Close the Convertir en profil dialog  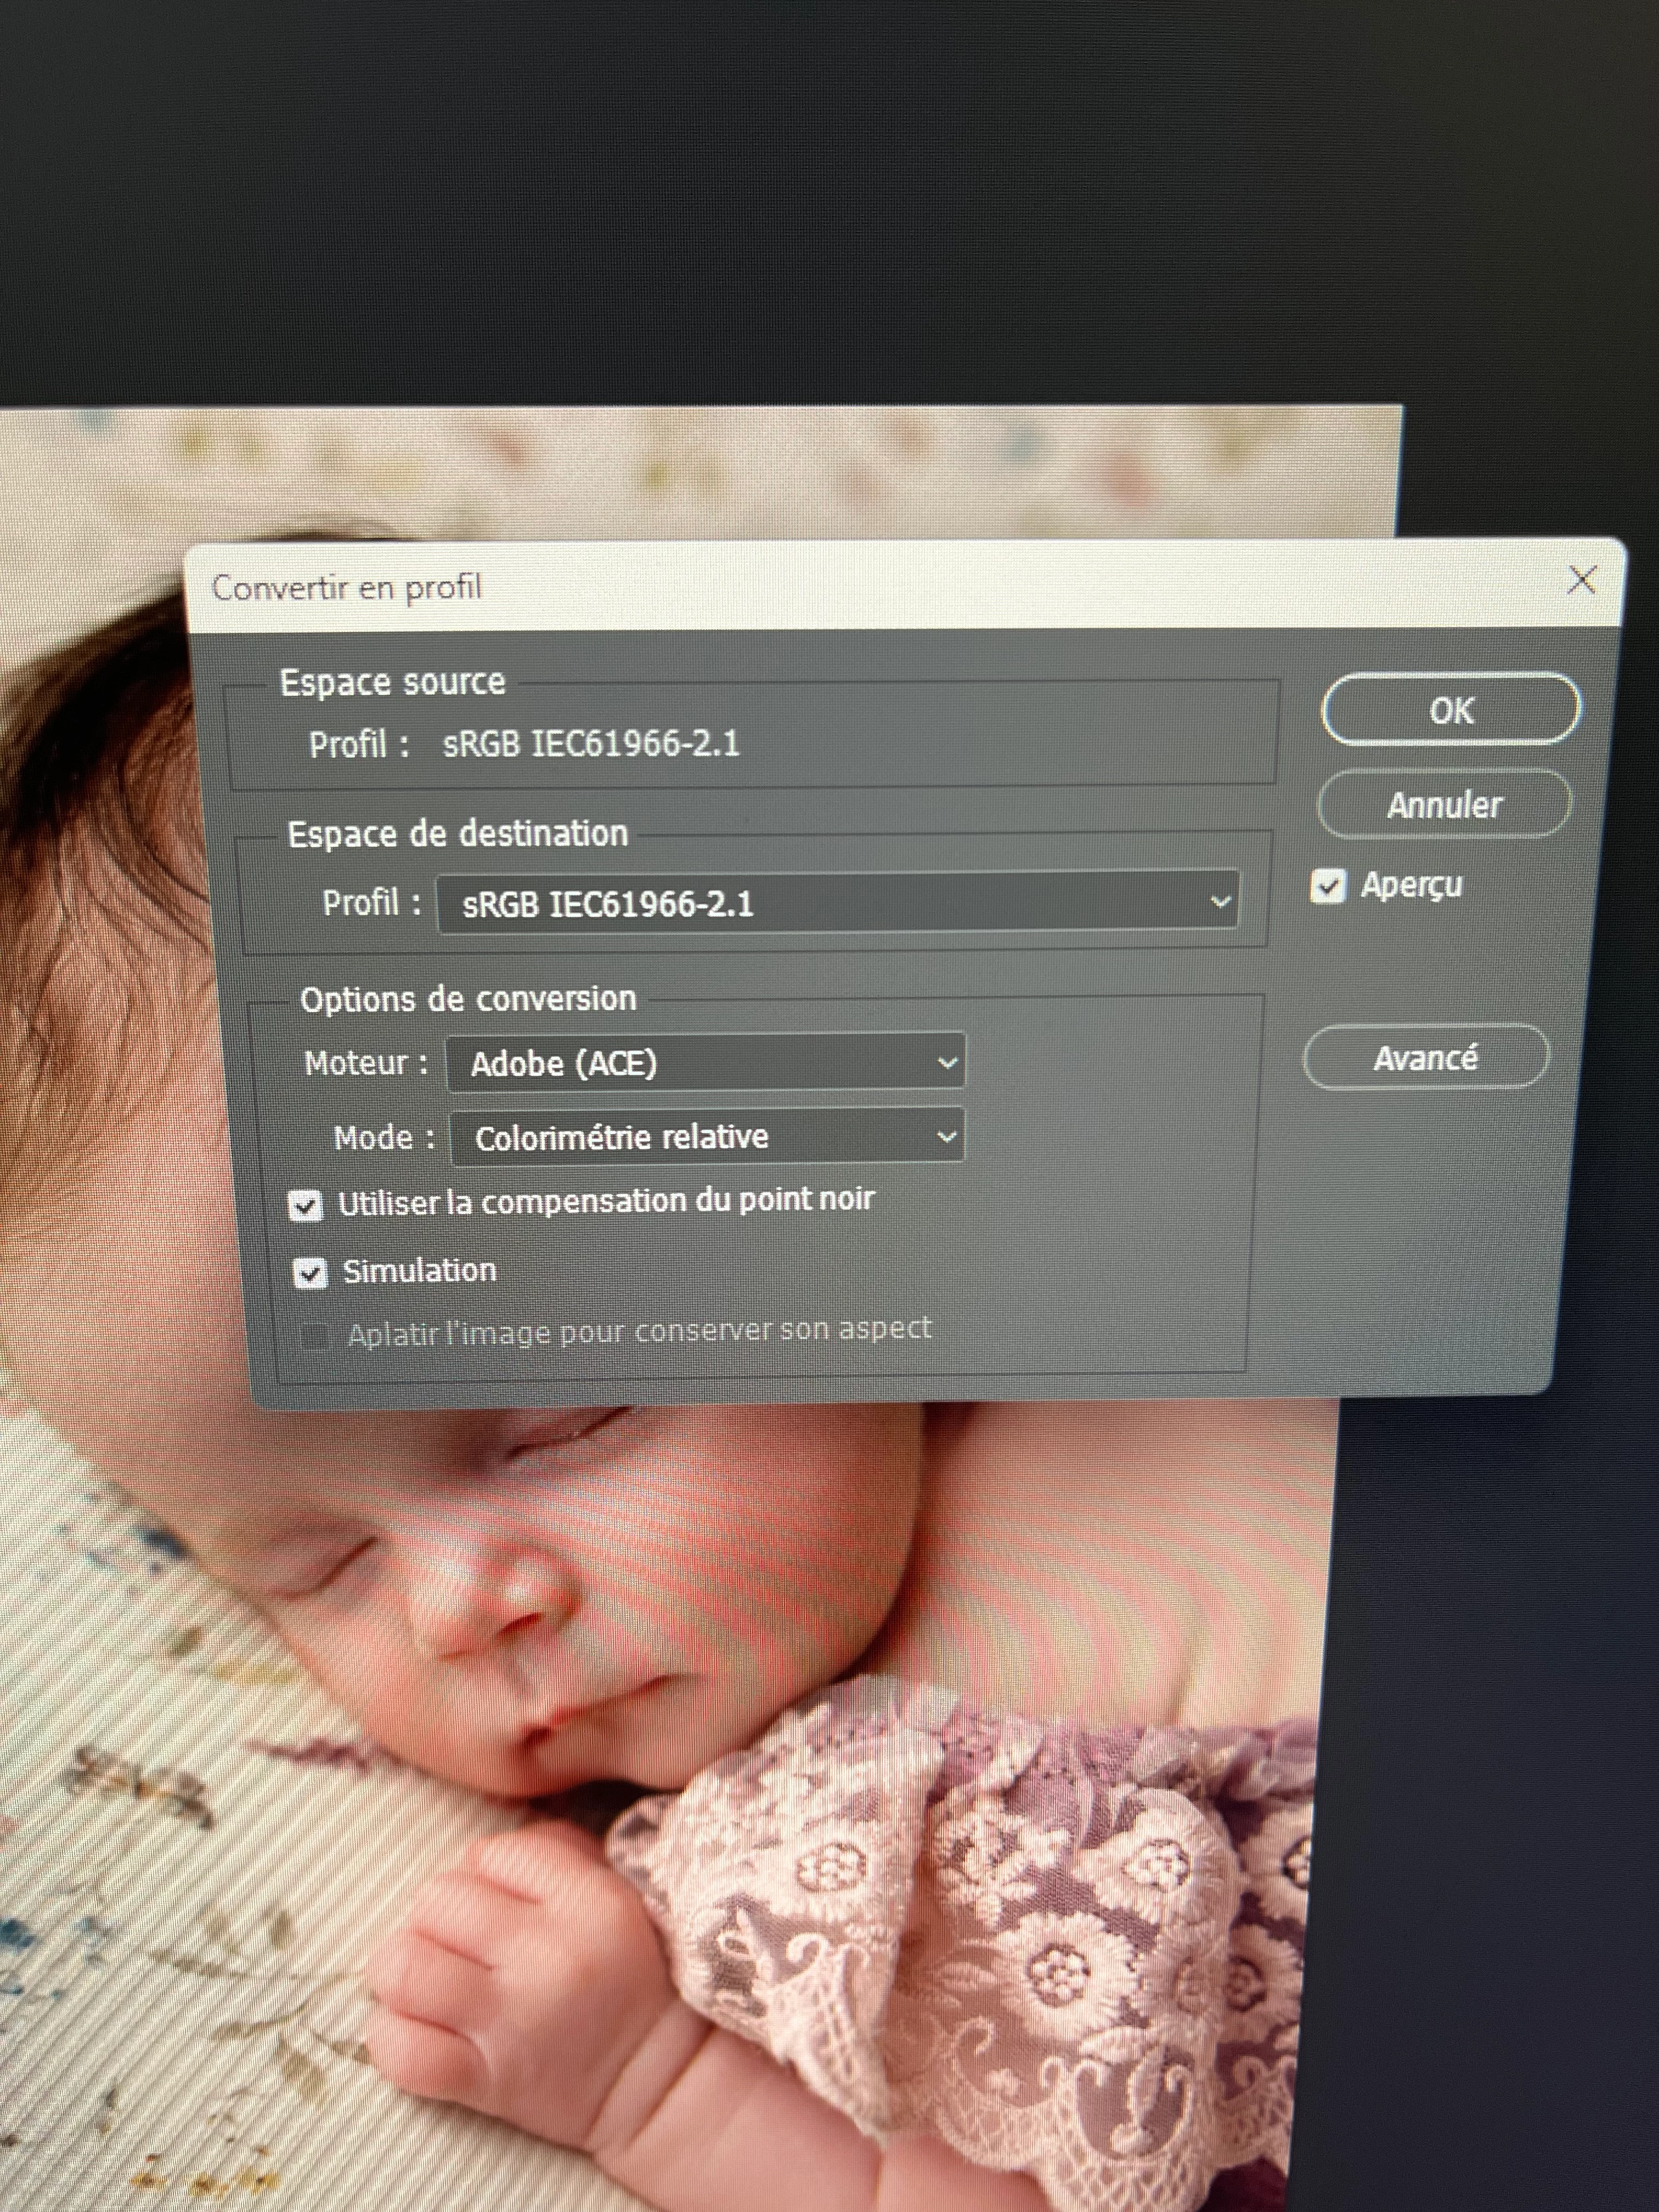pyautogui.click(x=1581, y=580)
